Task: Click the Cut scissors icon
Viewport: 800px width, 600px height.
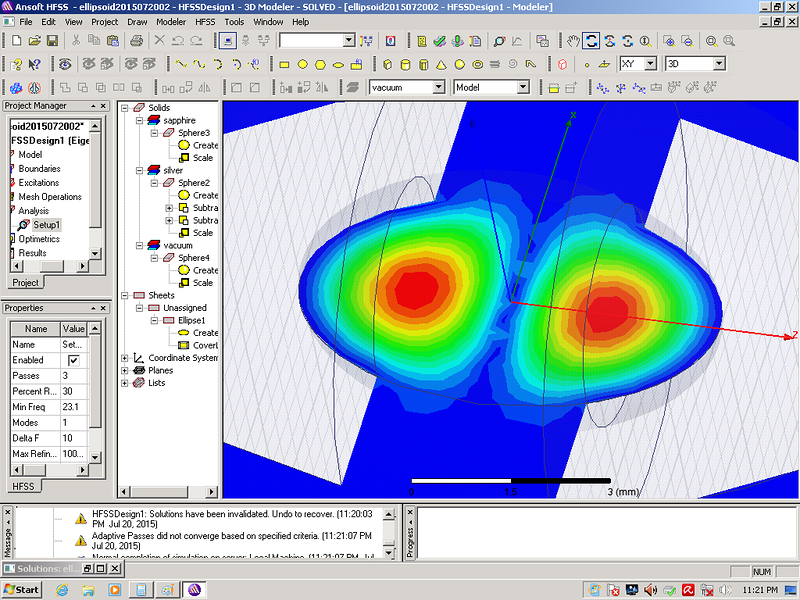Action: [x=75, y=41]
